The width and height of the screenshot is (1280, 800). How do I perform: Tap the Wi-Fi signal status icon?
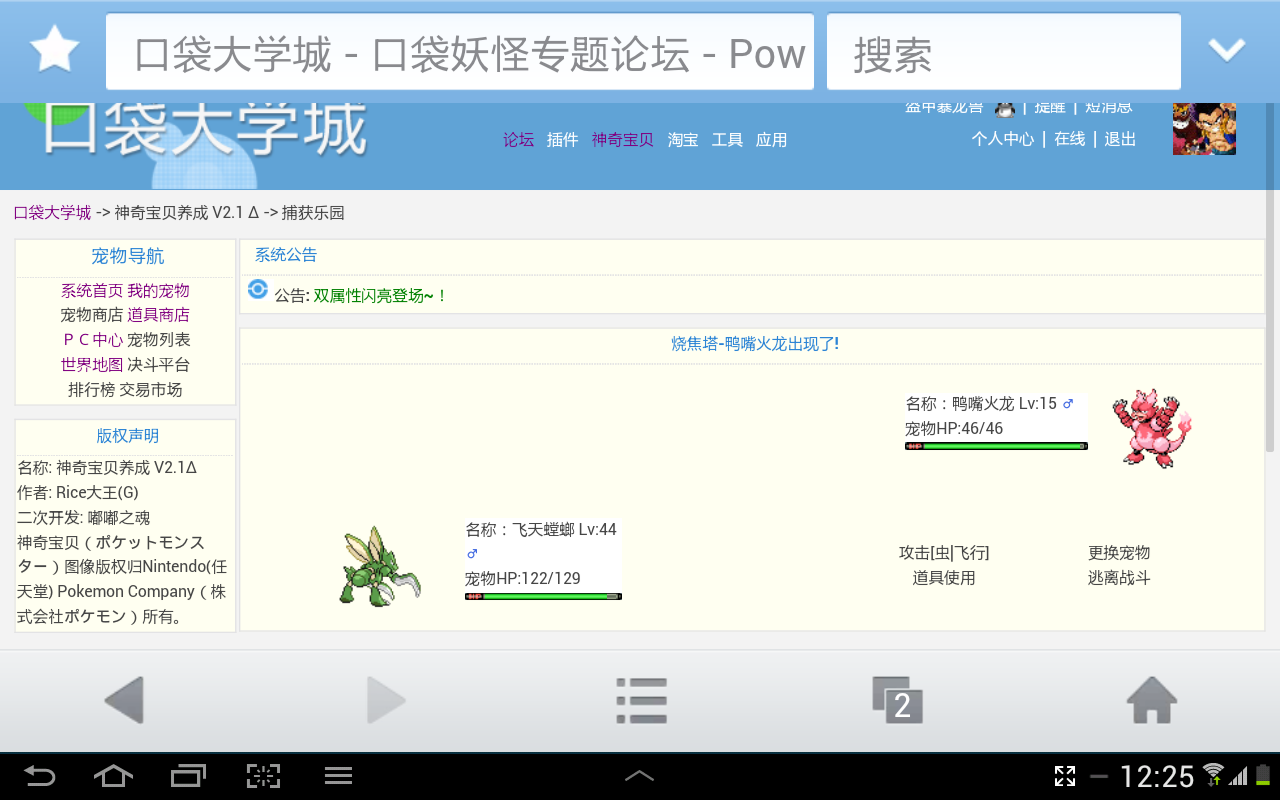tap(1213, 775)
